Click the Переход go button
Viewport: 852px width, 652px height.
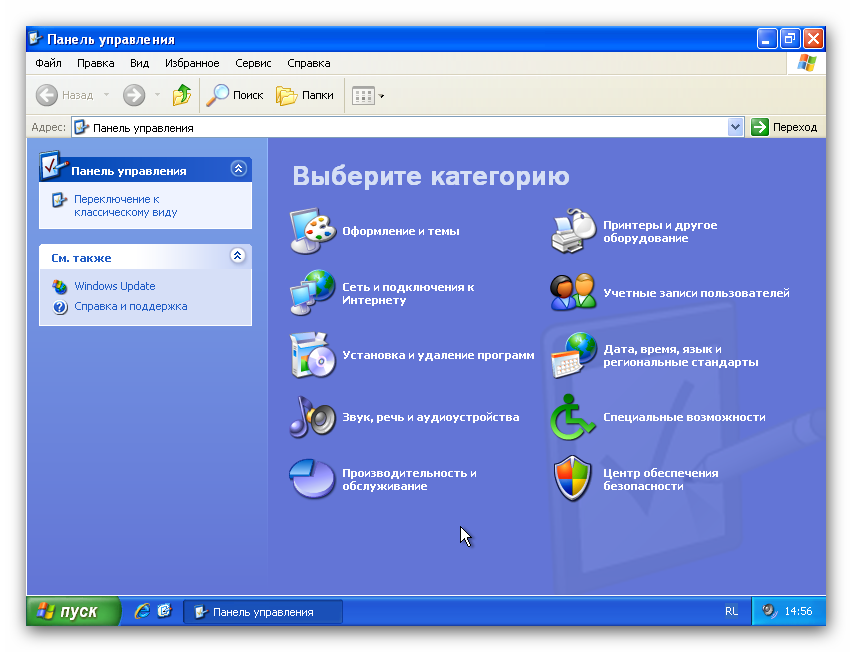coord(785,127)
